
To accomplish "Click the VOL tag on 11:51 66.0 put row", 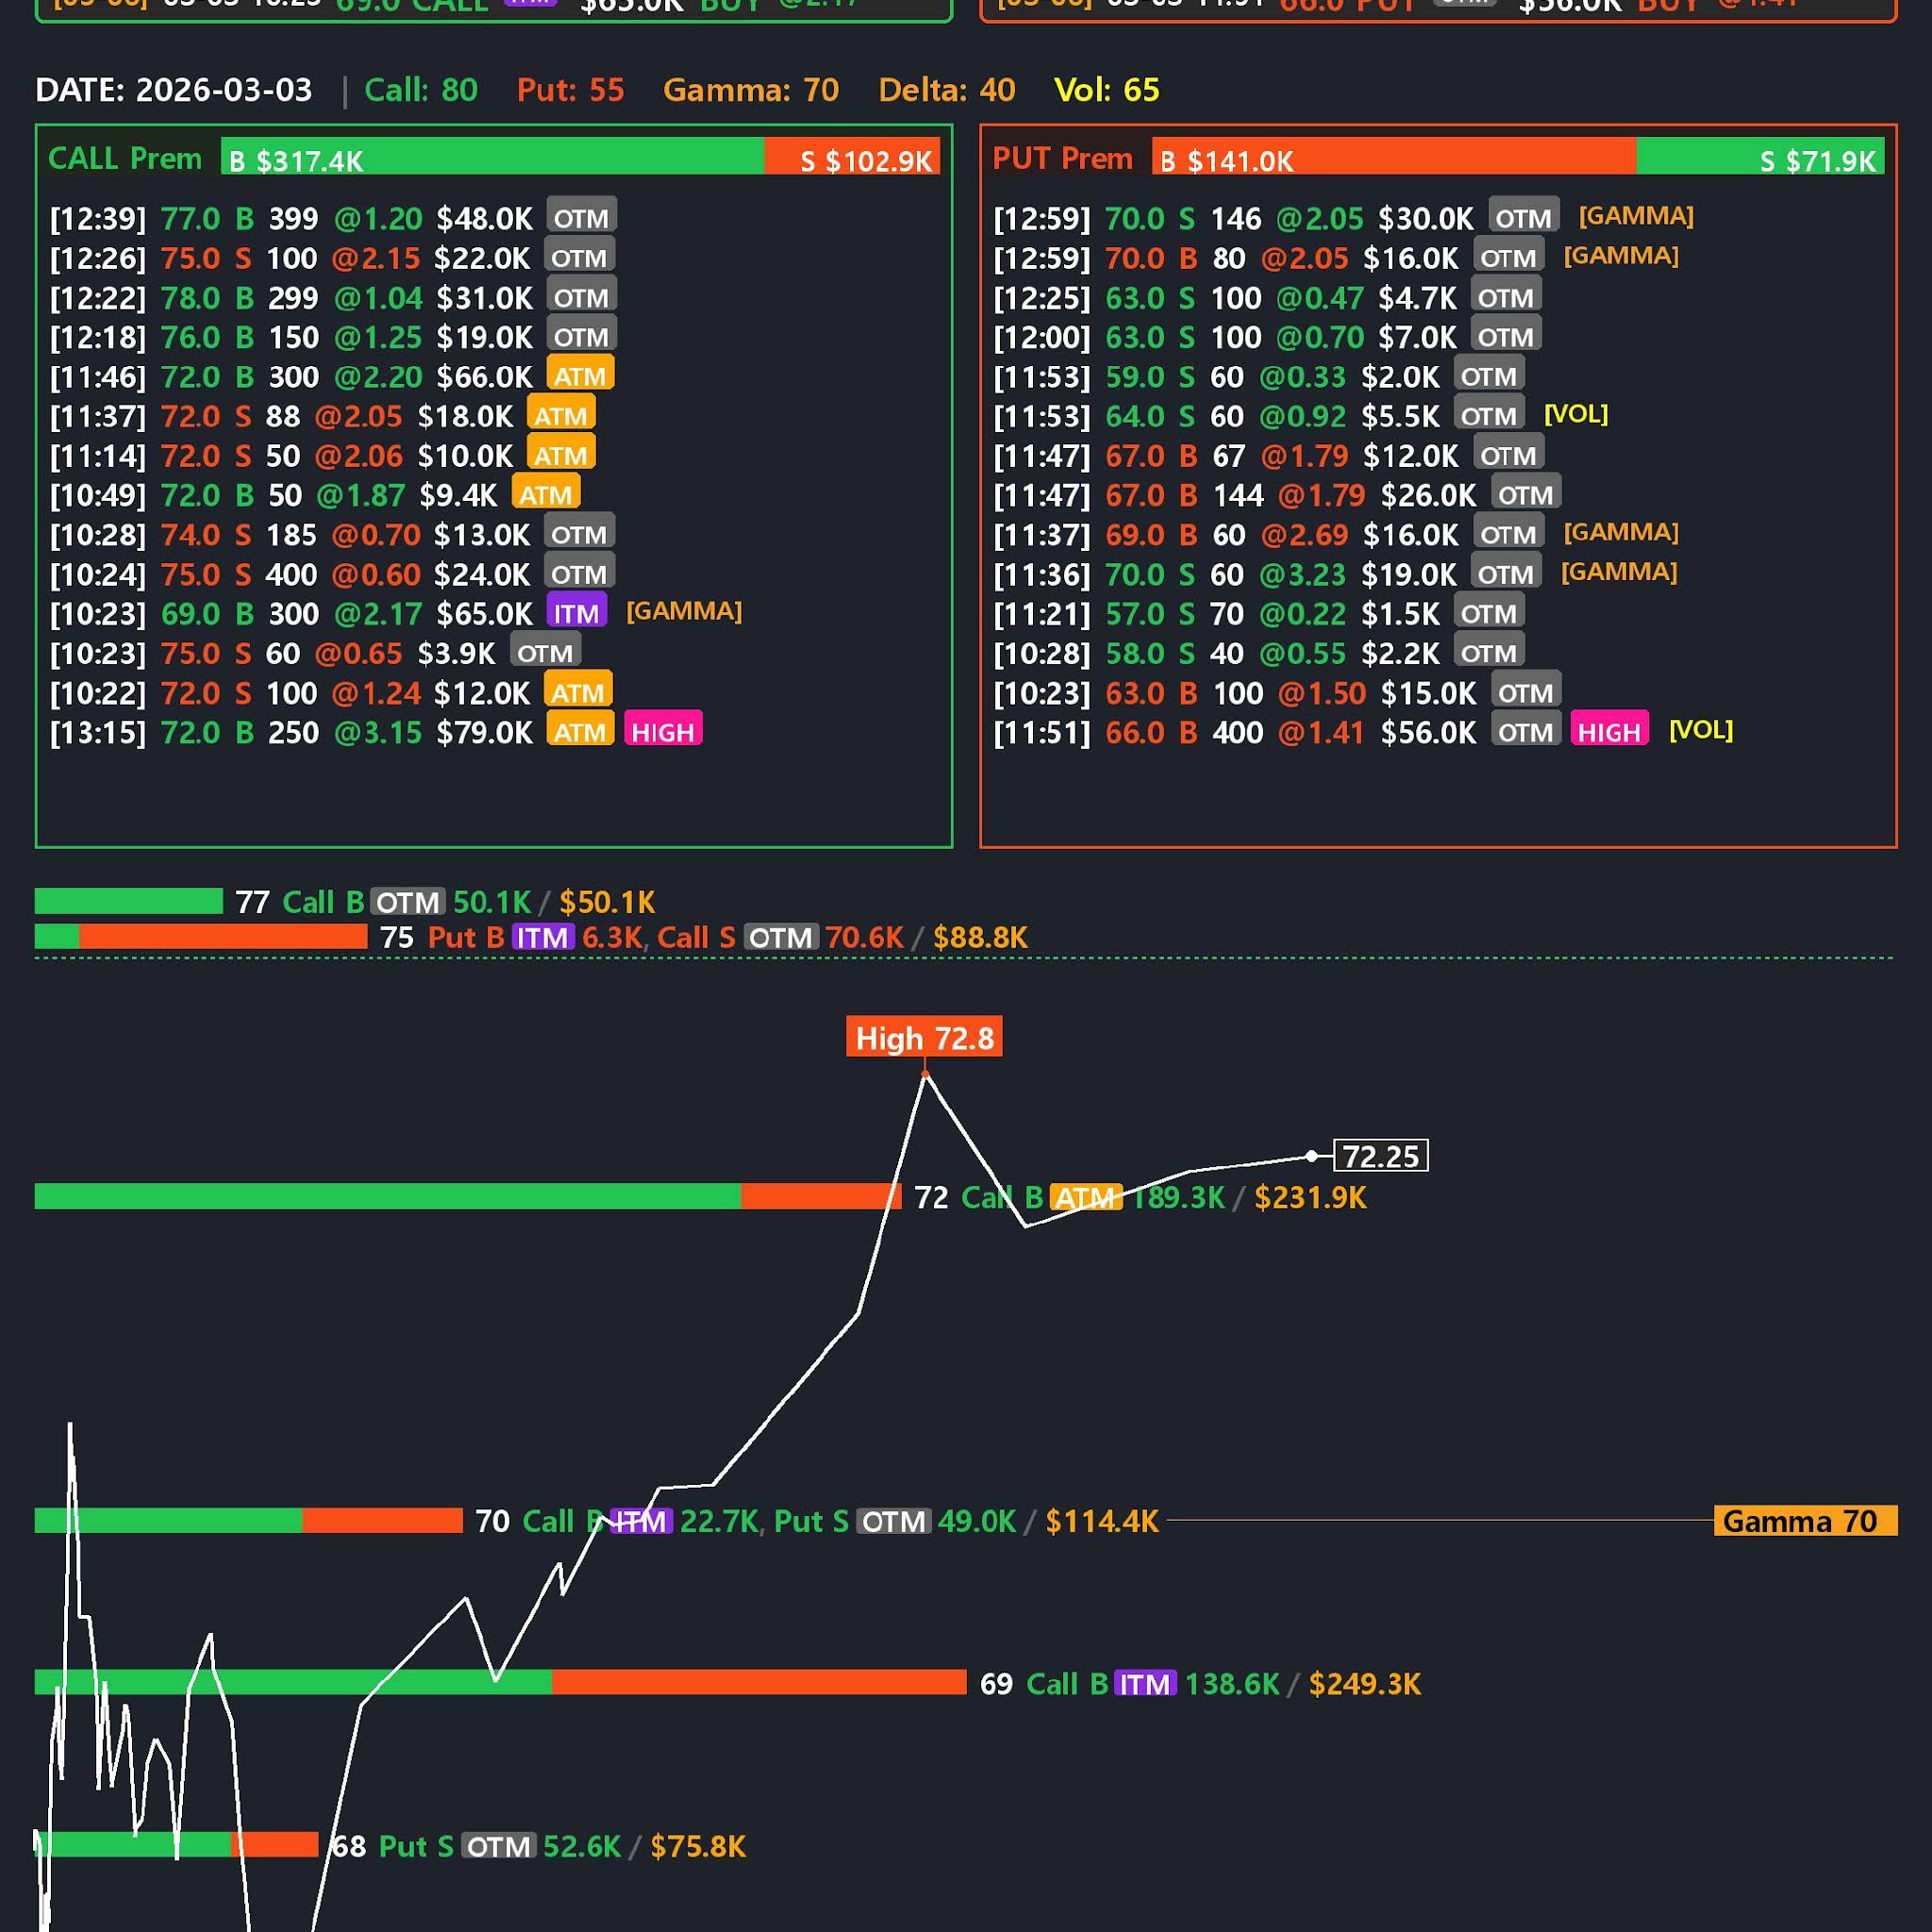I will (1701, 730).
